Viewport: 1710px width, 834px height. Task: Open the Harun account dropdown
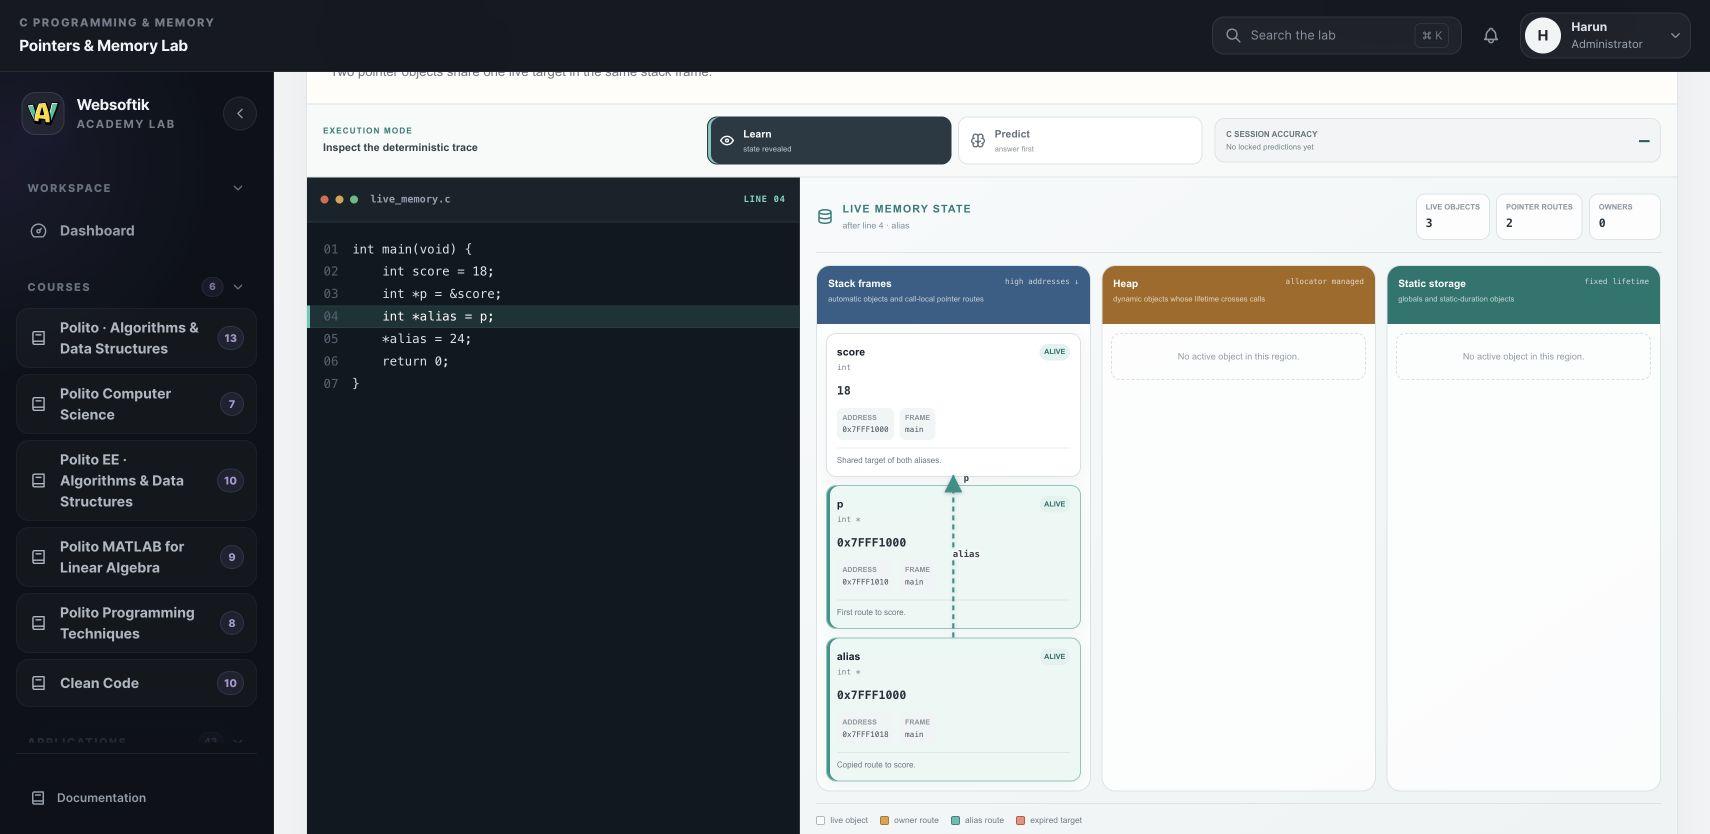pos(1605,35)
